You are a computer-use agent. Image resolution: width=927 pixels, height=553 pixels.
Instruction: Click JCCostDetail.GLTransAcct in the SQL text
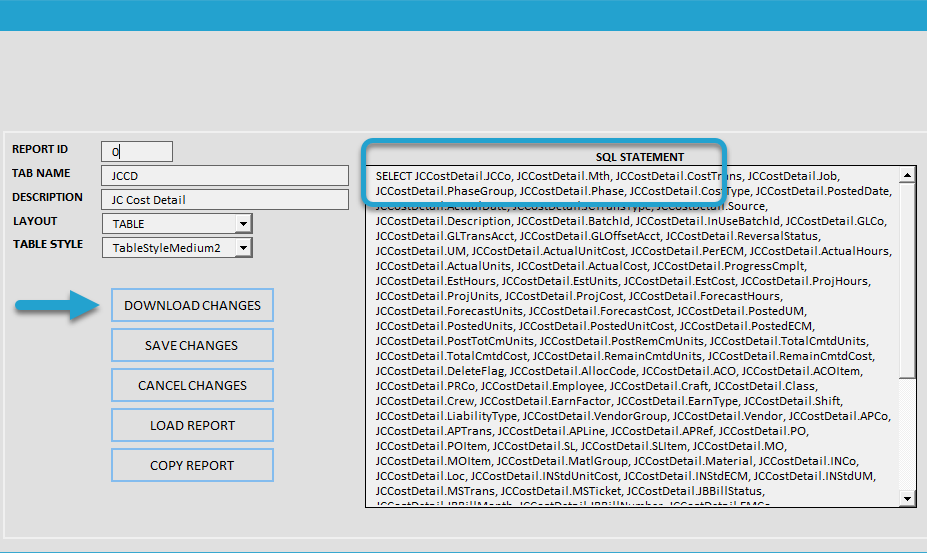tap(445, 236)
